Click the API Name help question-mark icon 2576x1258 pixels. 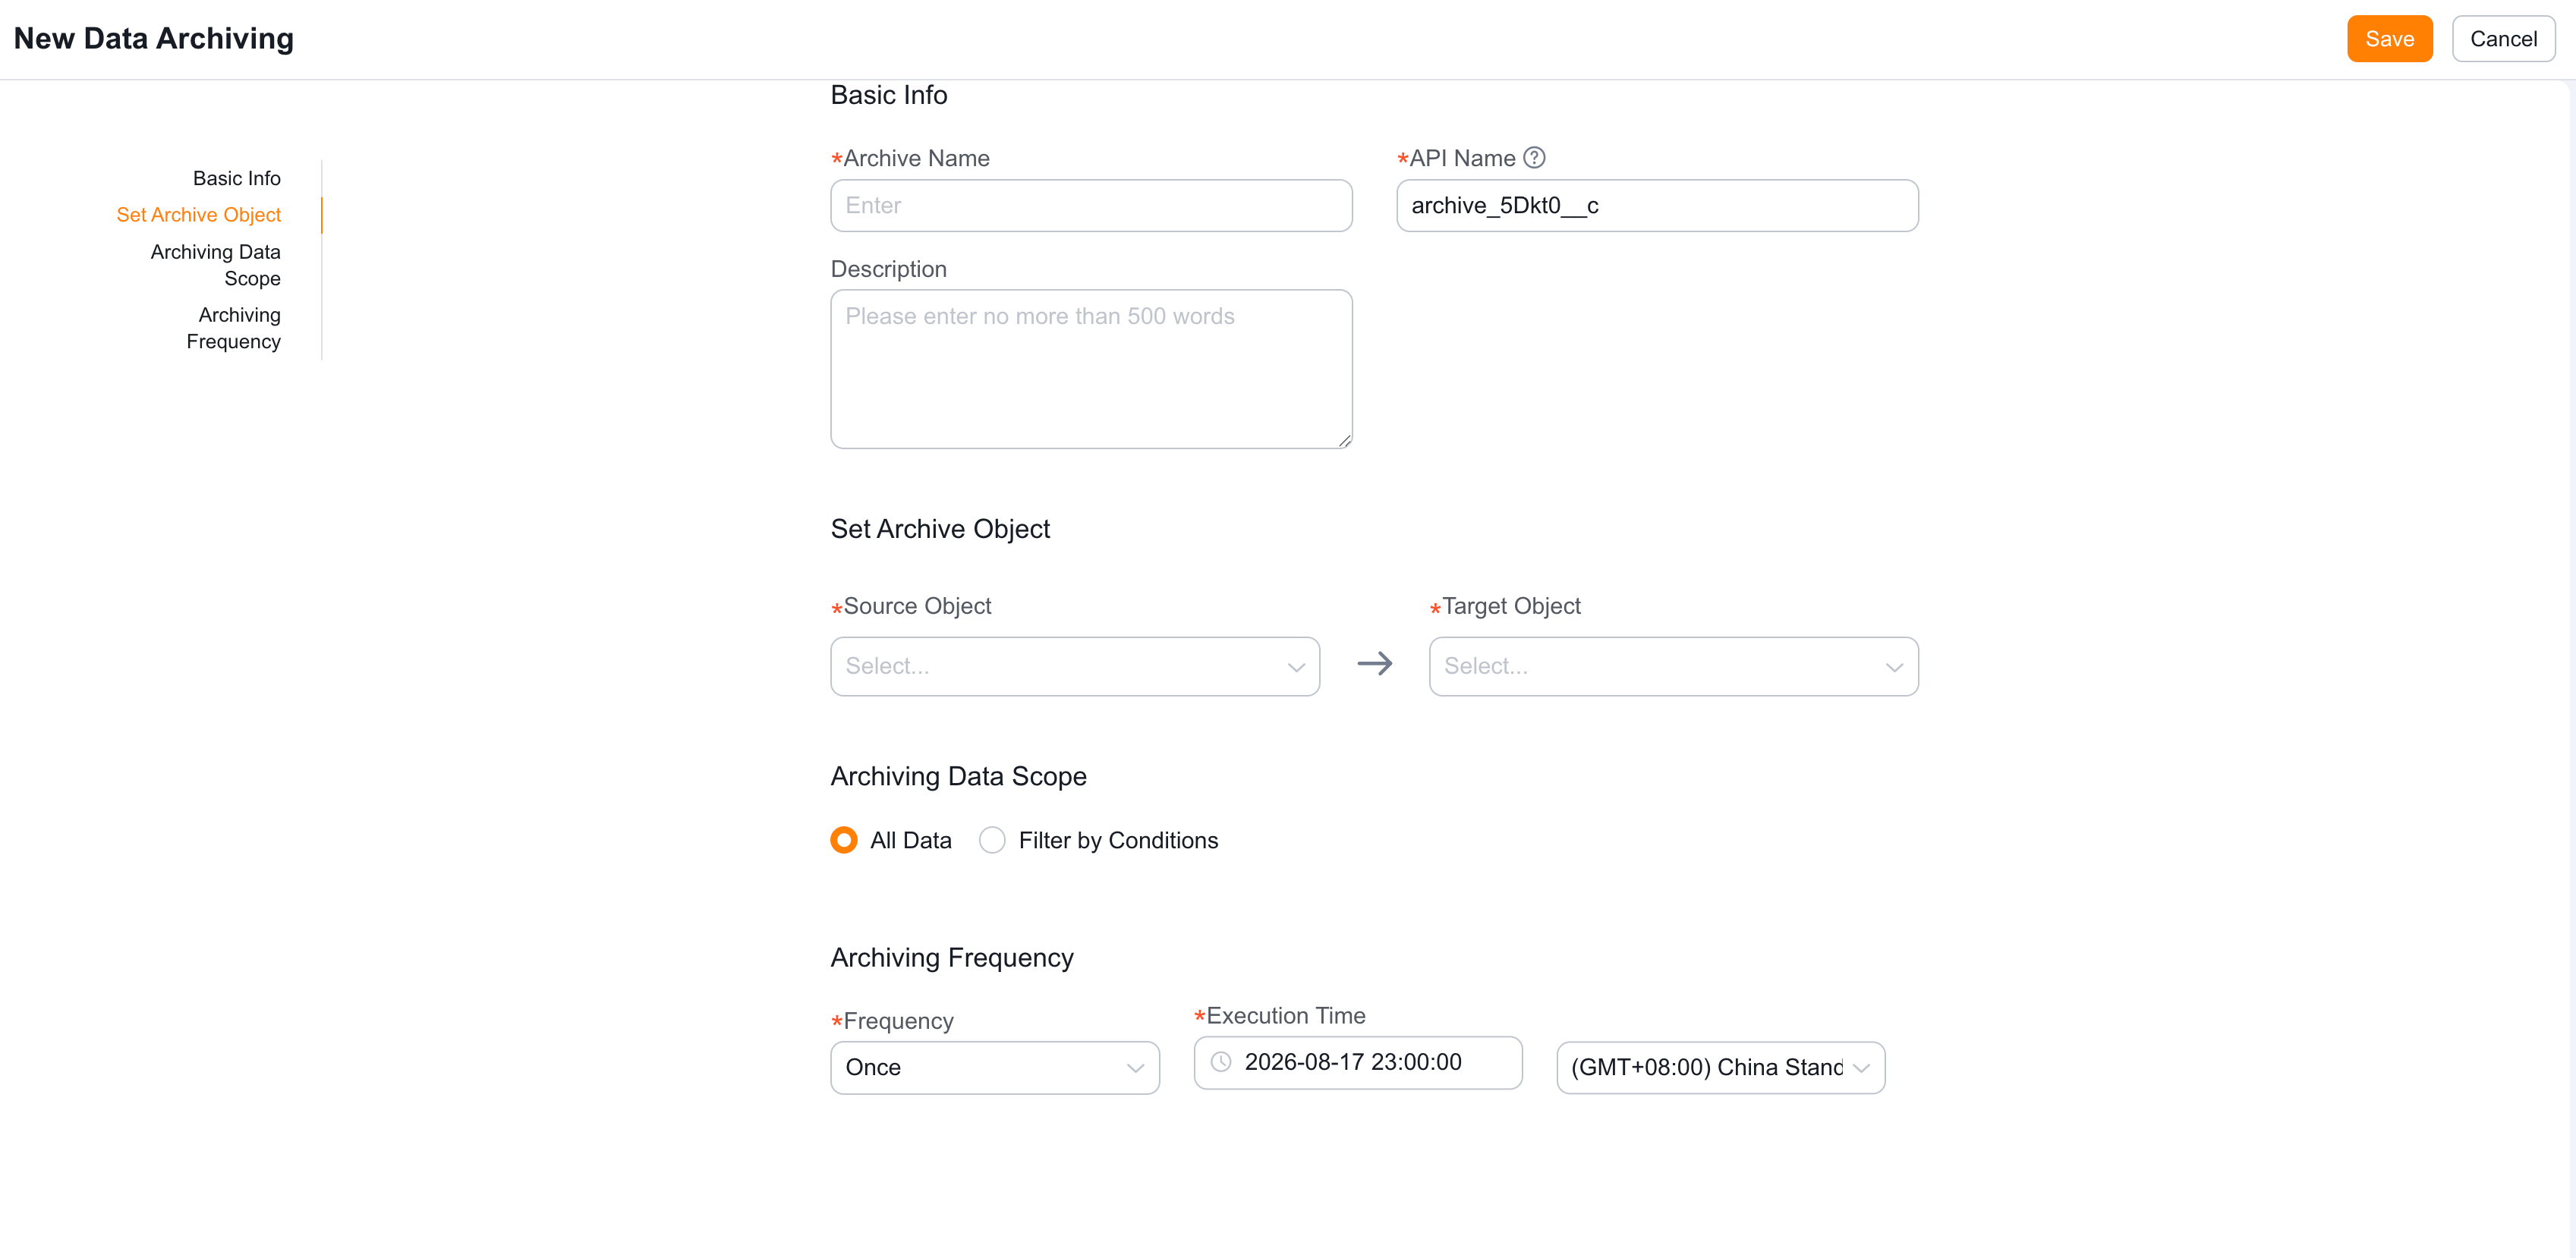(1533, 158)
